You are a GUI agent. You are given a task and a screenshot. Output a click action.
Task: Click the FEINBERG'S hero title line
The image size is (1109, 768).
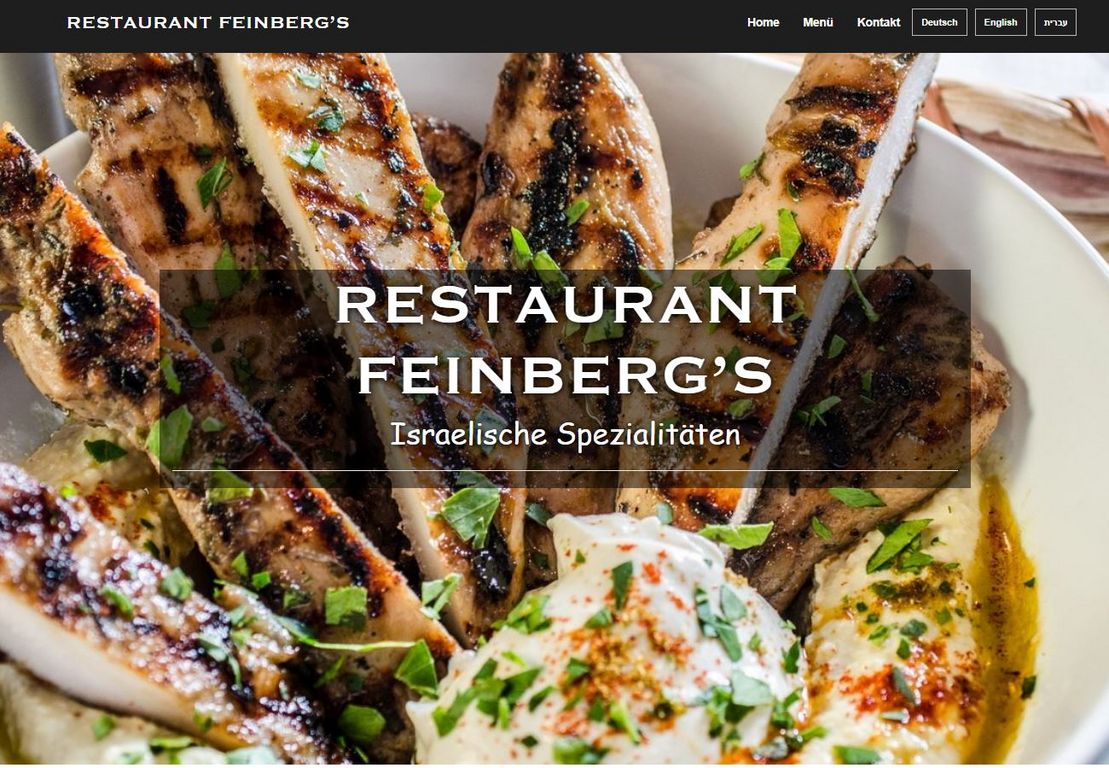565,374
